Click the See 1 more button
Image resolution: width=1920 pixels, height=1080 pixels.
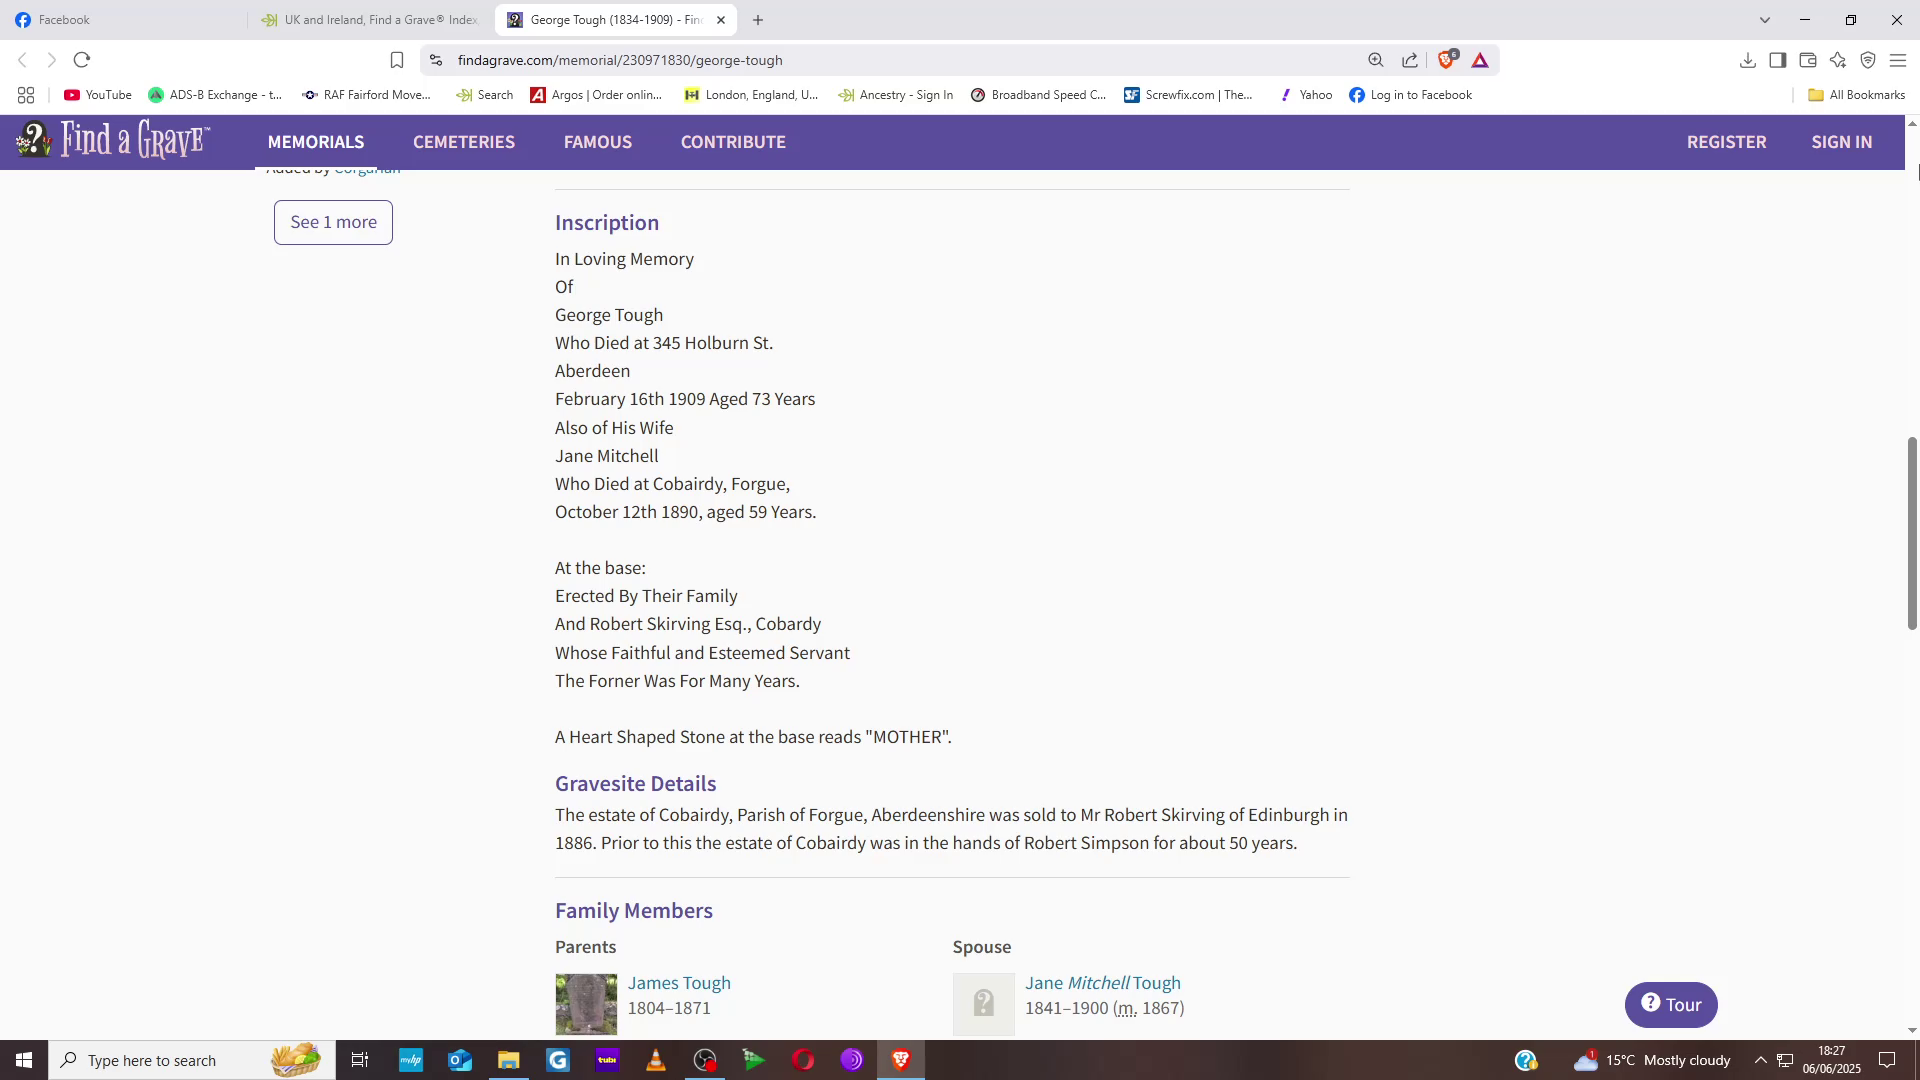333,222
